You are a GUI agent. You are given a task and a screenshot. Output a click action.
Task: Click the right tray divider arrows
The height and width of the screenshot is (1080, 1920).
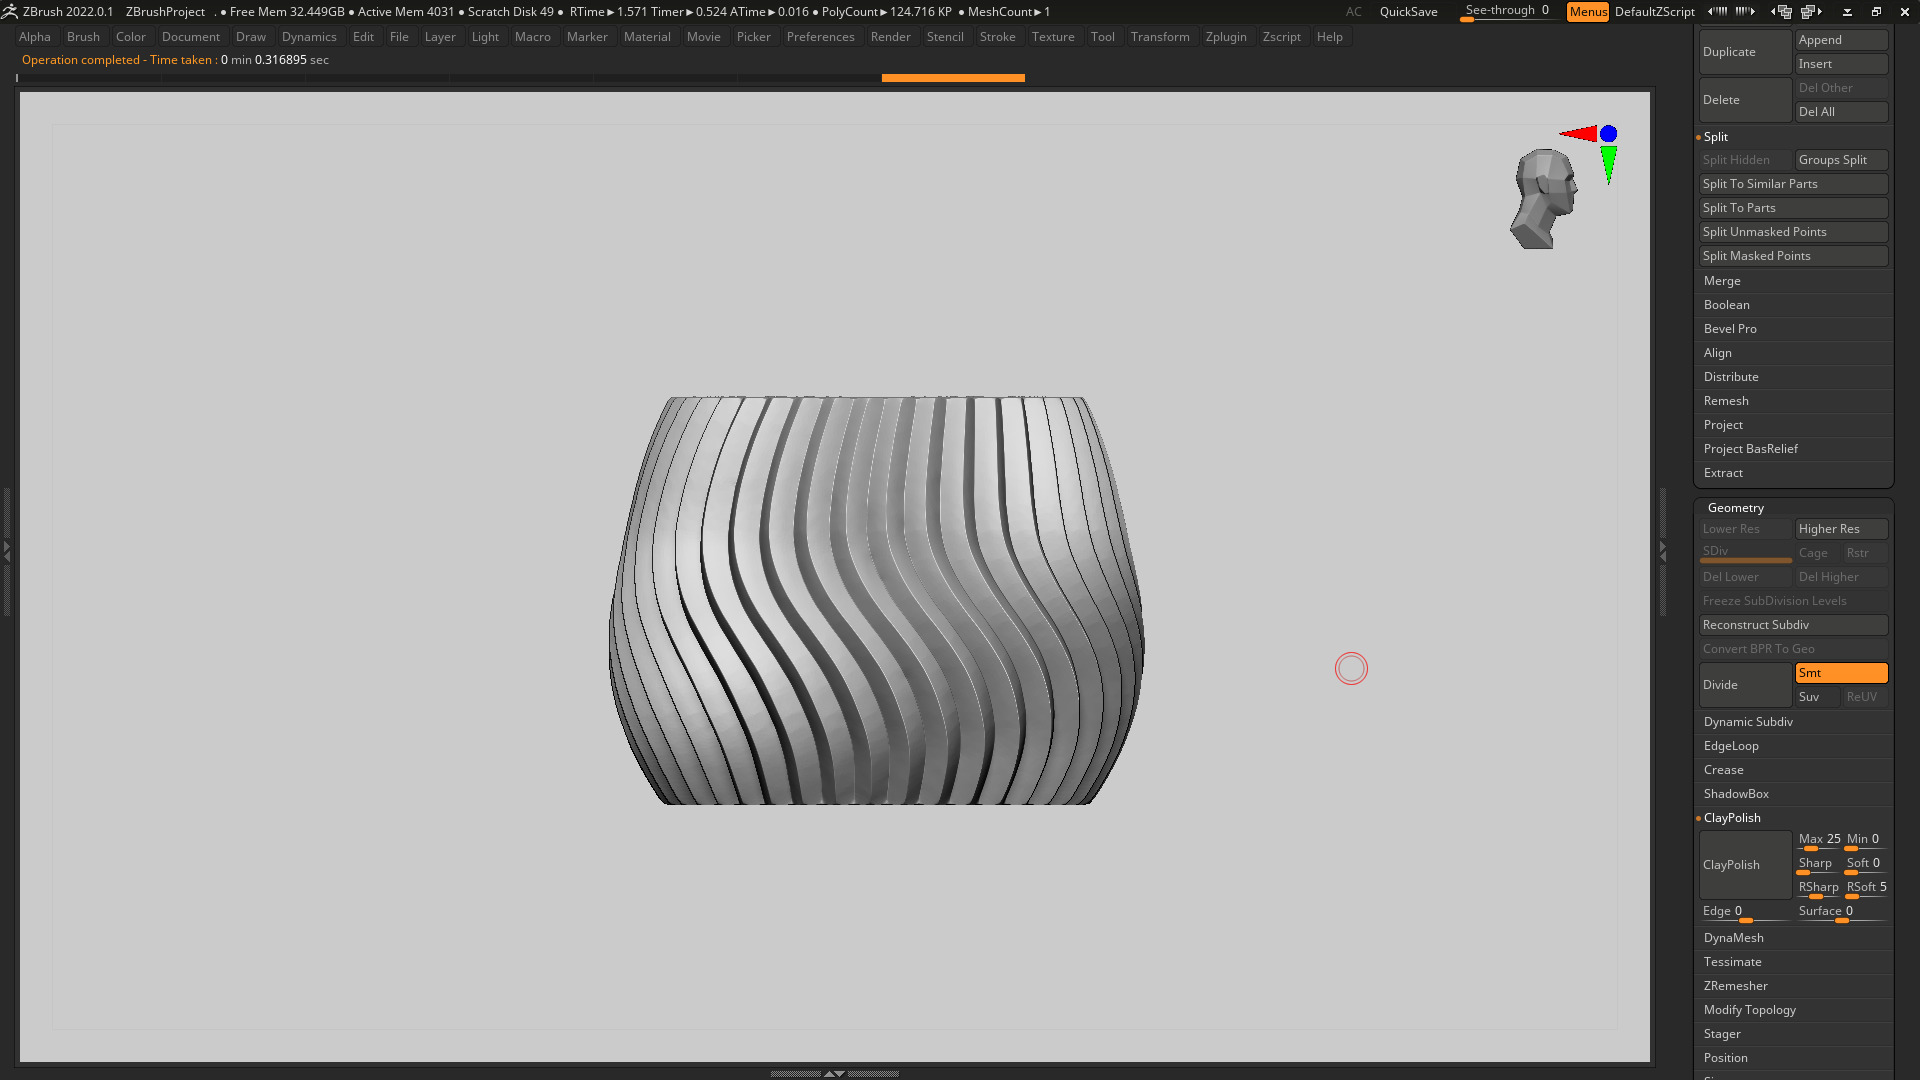point(1663,551)
